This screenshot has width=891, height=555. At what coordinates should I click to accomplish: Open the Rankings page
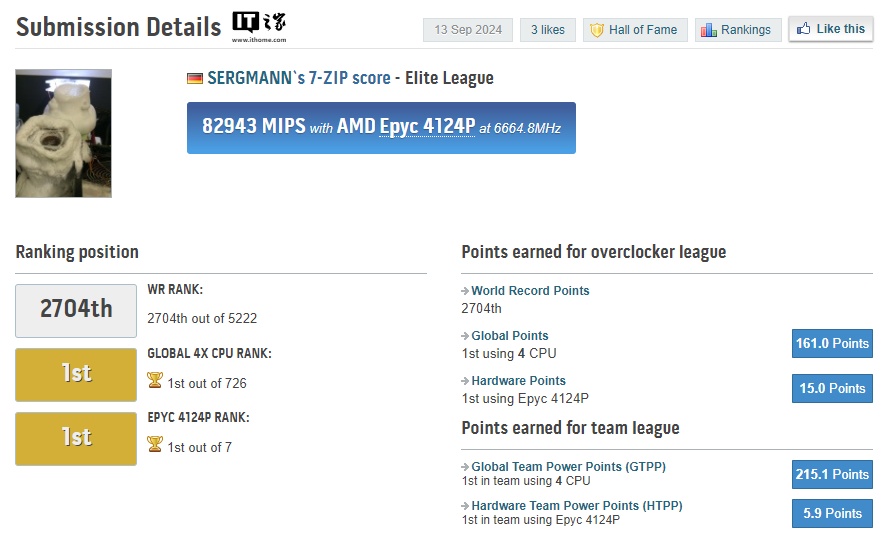tap(738, 30)
